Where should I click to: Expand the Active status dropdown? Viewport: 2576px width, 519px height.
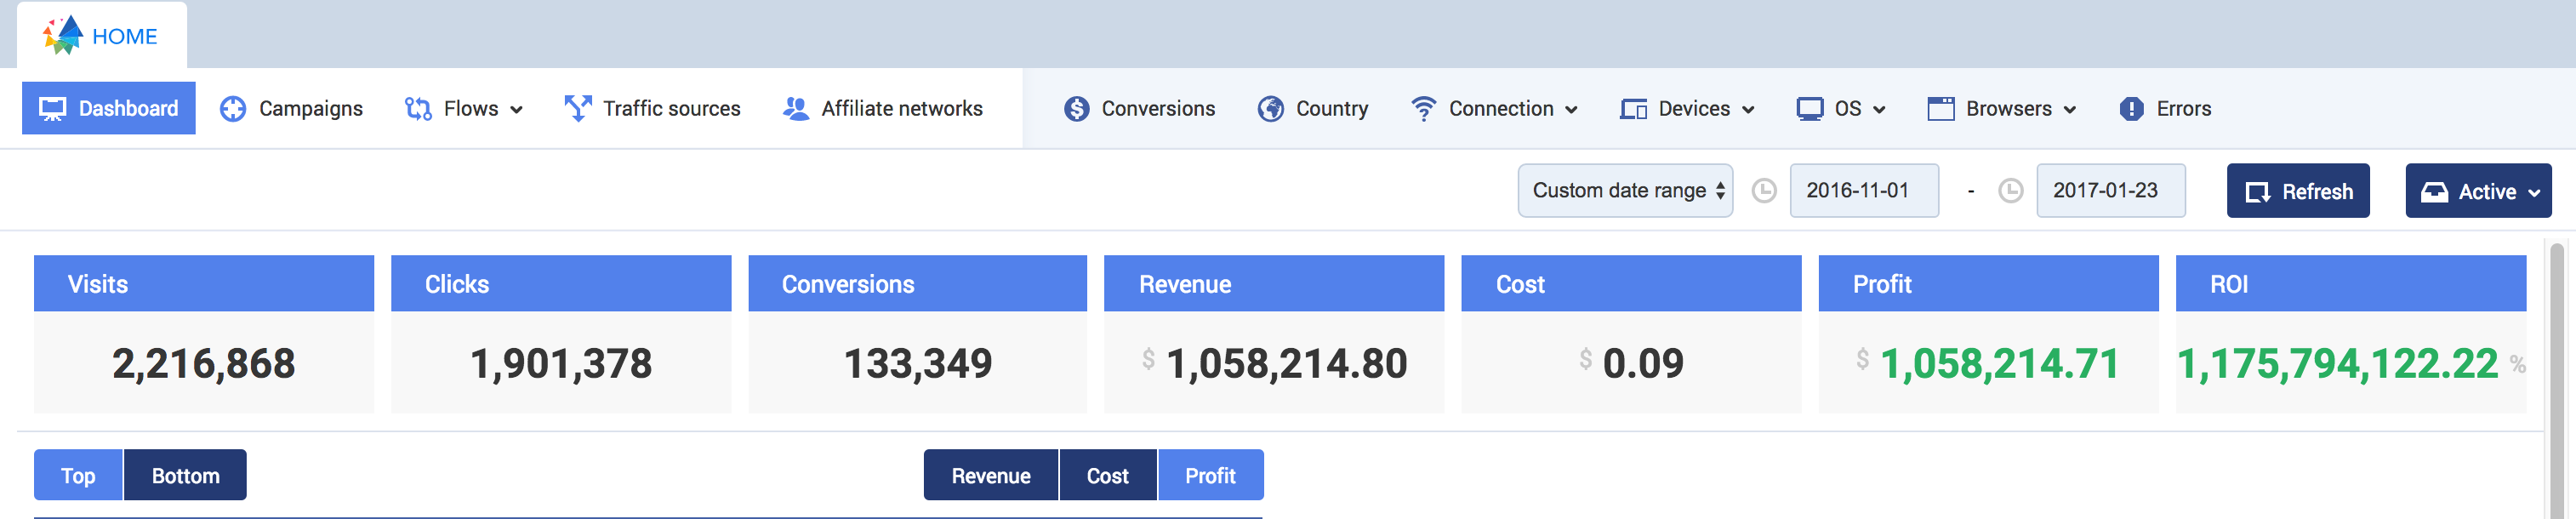click(2478, 191)
